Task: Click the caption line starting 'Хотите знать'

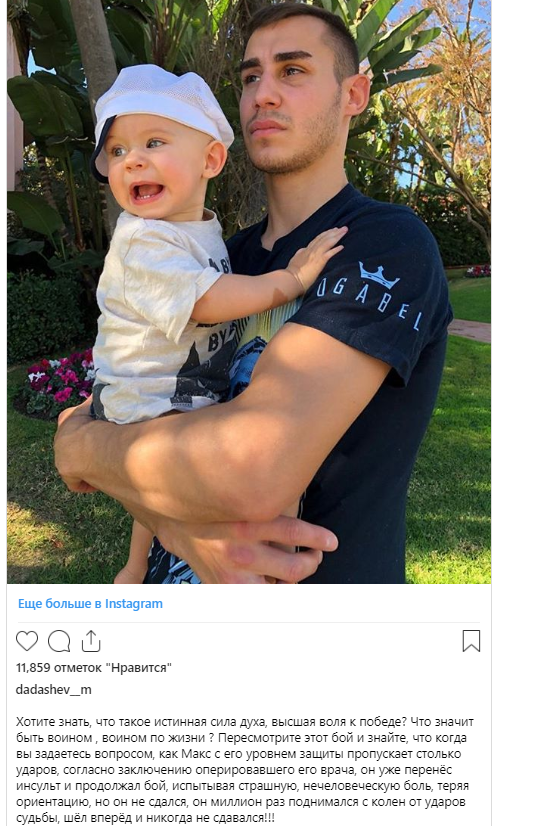Action: click(x=245, y=722)
